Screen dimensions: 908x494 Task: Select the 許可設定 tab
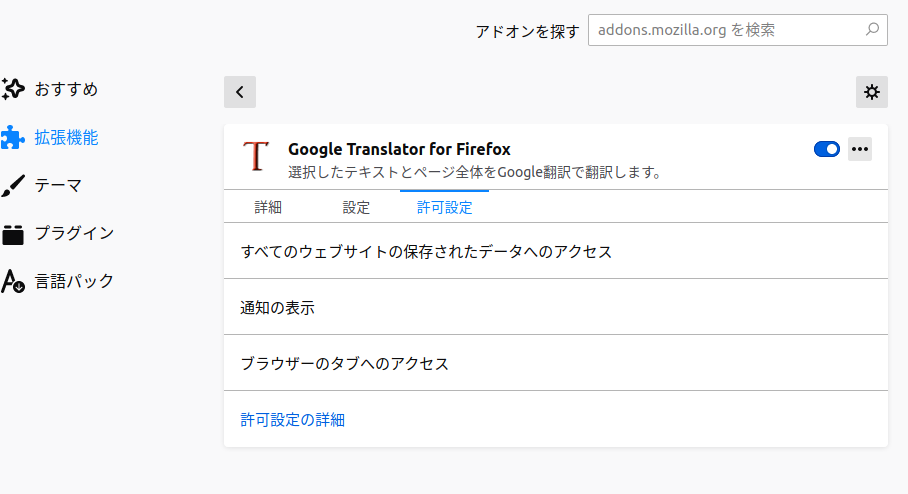[x=444, y=208]
